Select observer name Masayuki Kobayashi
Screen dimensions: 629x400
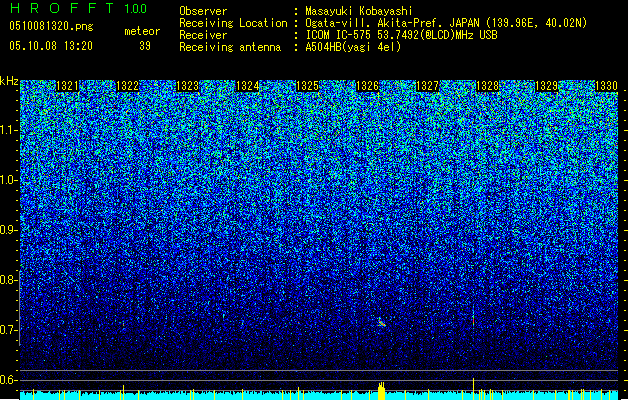[x=359, y=11]
